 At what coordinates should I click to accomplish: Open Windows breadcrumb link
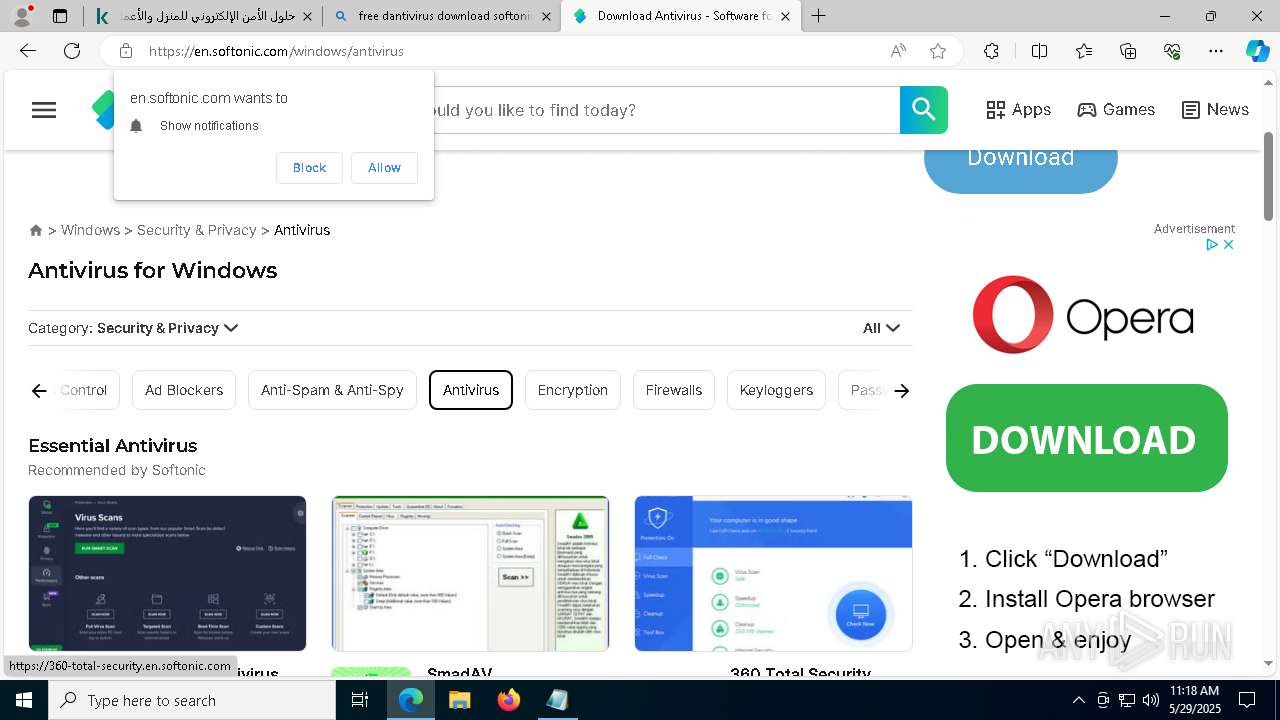pos(90,230)
